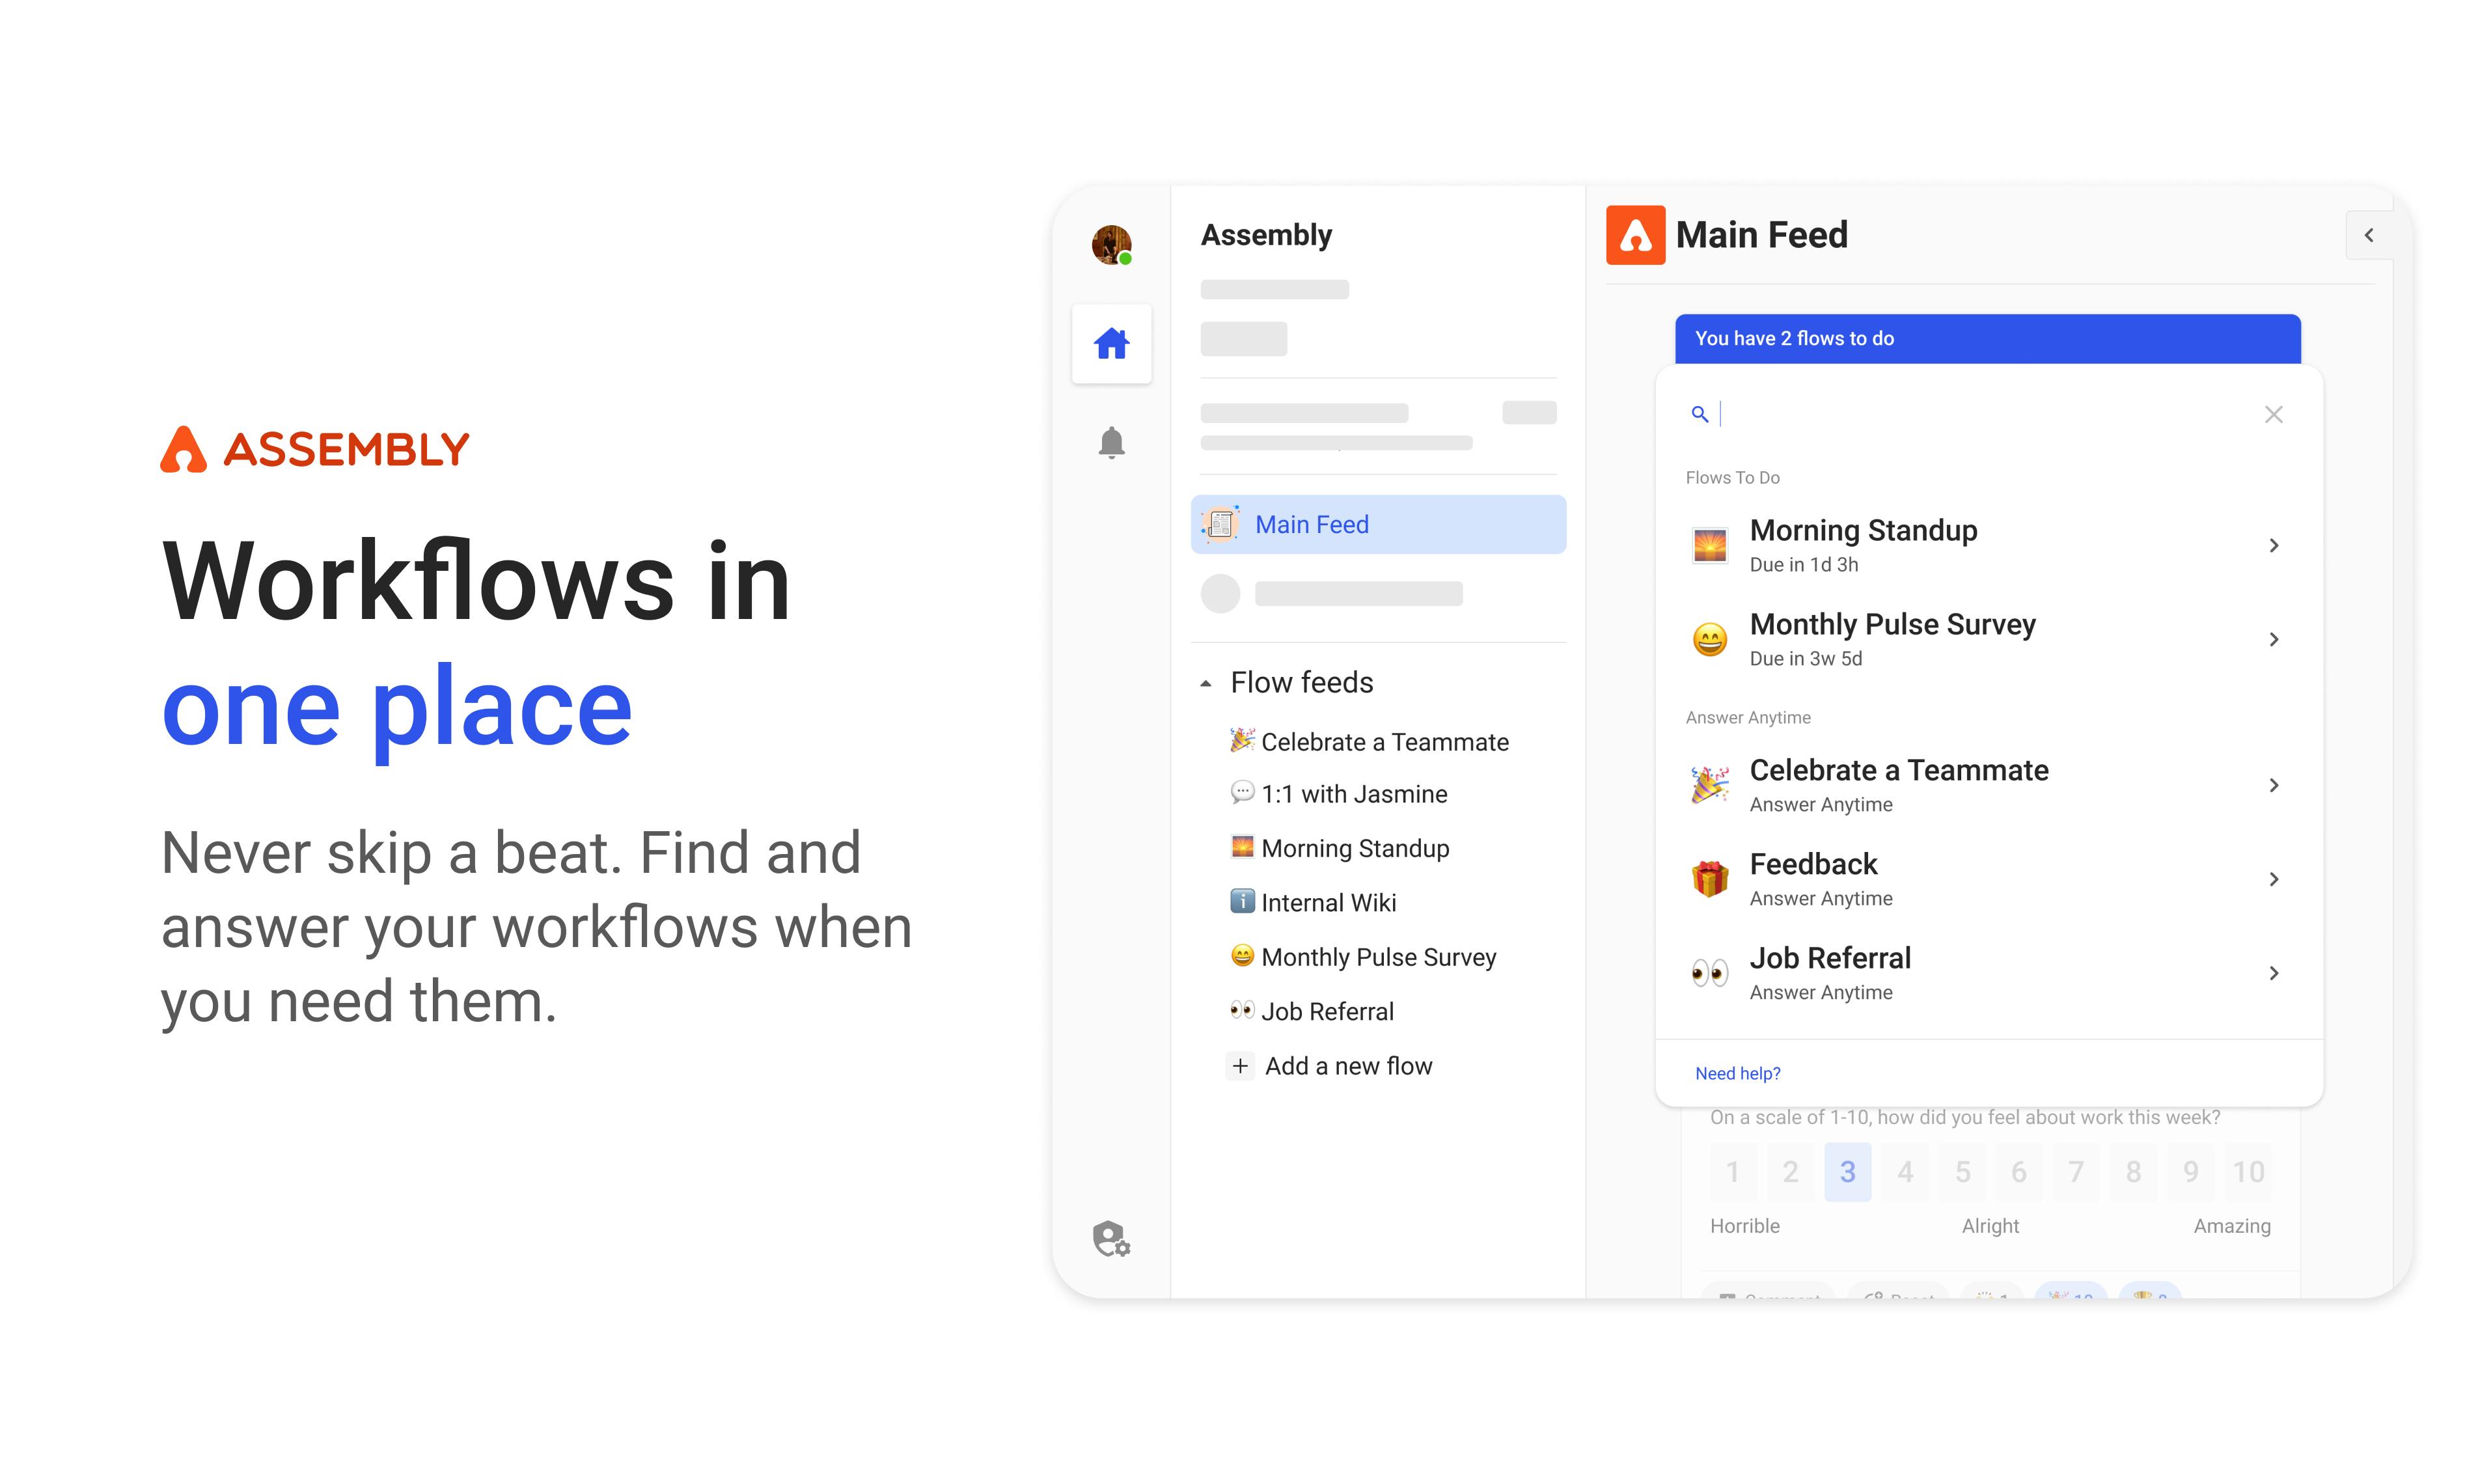Open the Monthly Pulse Survey feed in sidebar
This screenshot has width=2480, height=1484.
[x=1362, y=957]
